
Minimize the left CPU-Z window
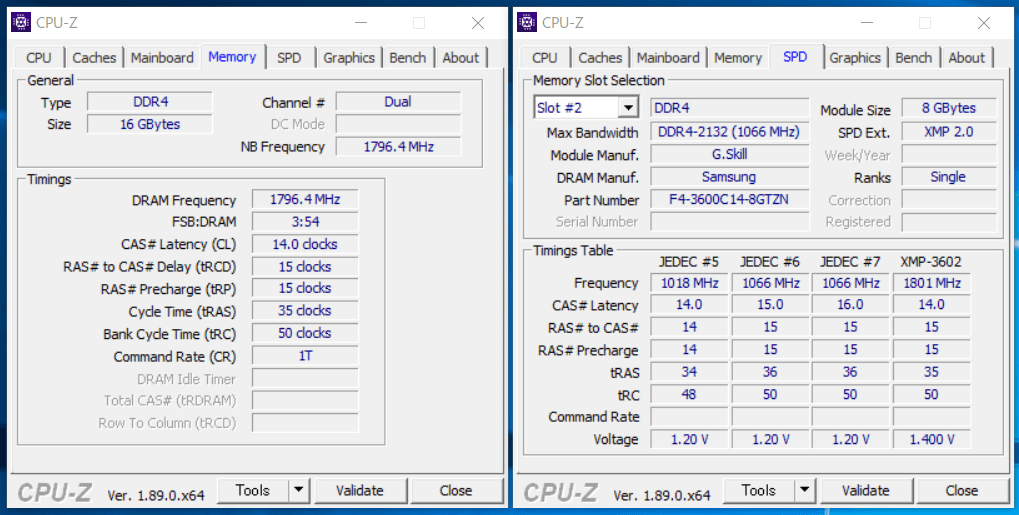pos(361,23)
